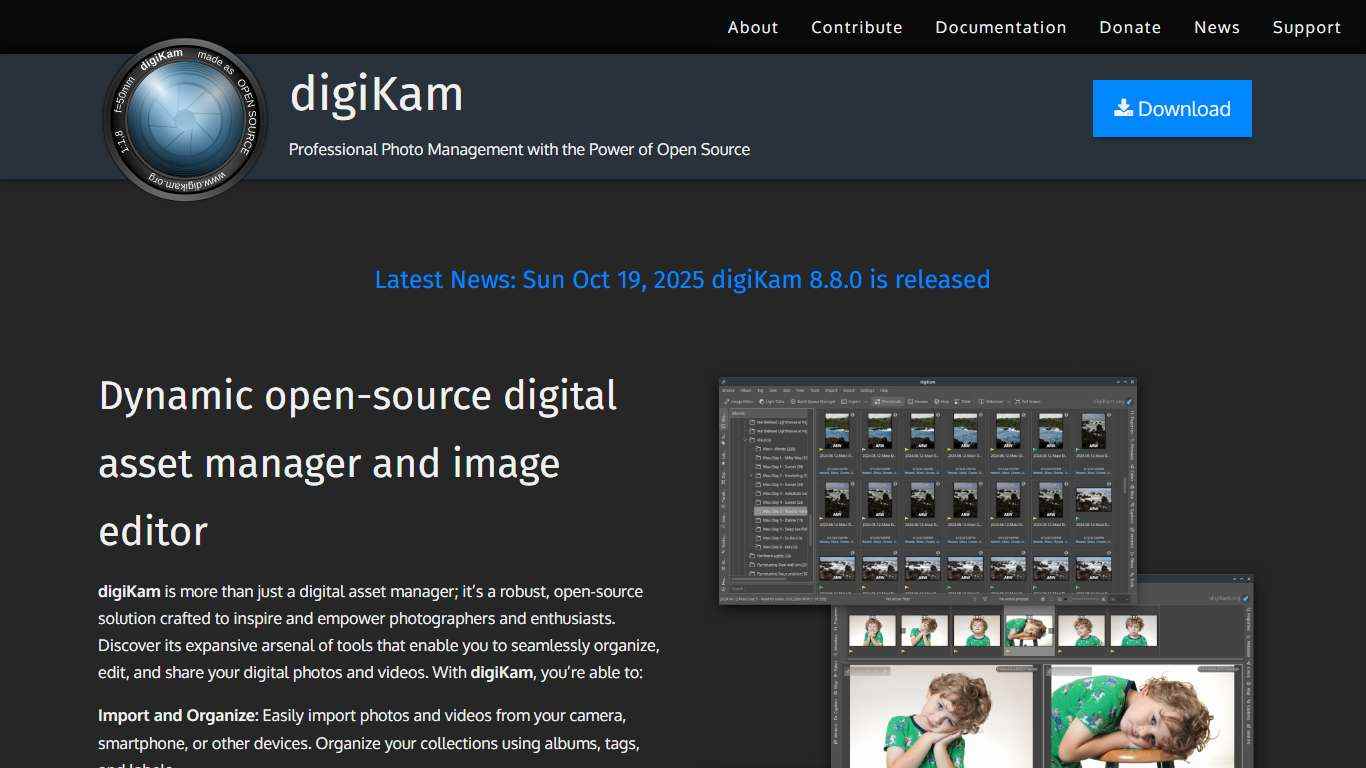Click the Download button
The image size is (1366, 768).
(x=1171, y=108)
